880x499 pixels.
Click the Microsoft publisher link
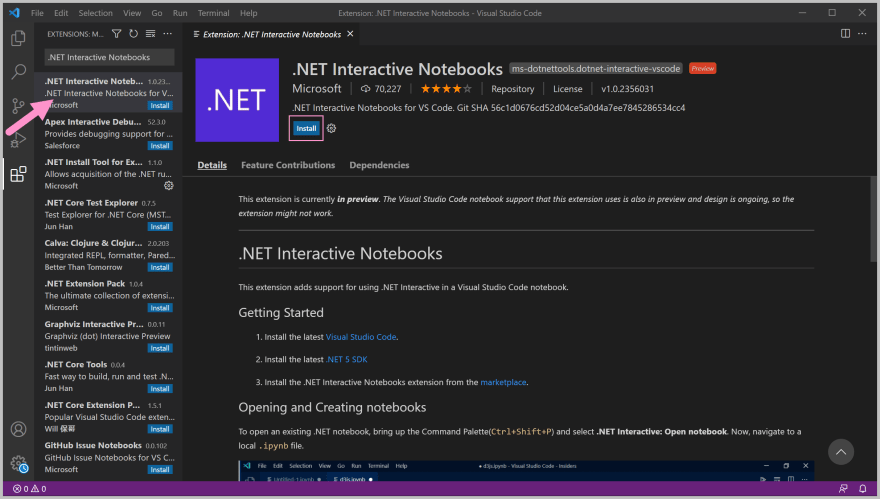(317, 89)
